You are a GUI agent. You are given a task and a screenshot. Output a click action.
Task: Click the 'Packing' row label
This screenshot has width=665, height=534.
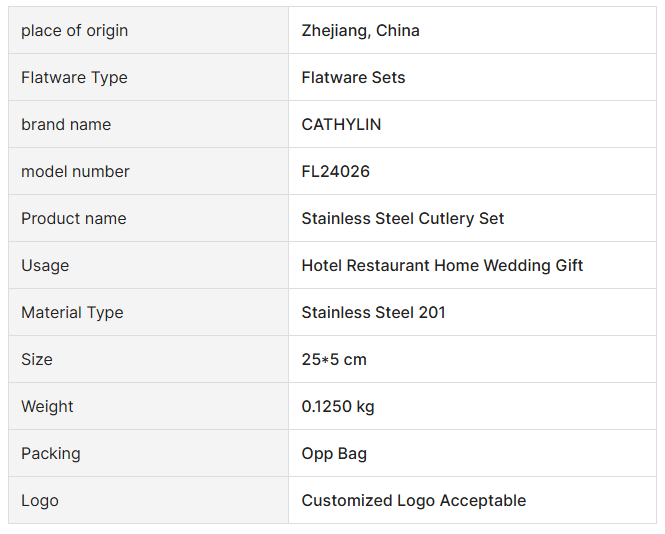[50, 454]
